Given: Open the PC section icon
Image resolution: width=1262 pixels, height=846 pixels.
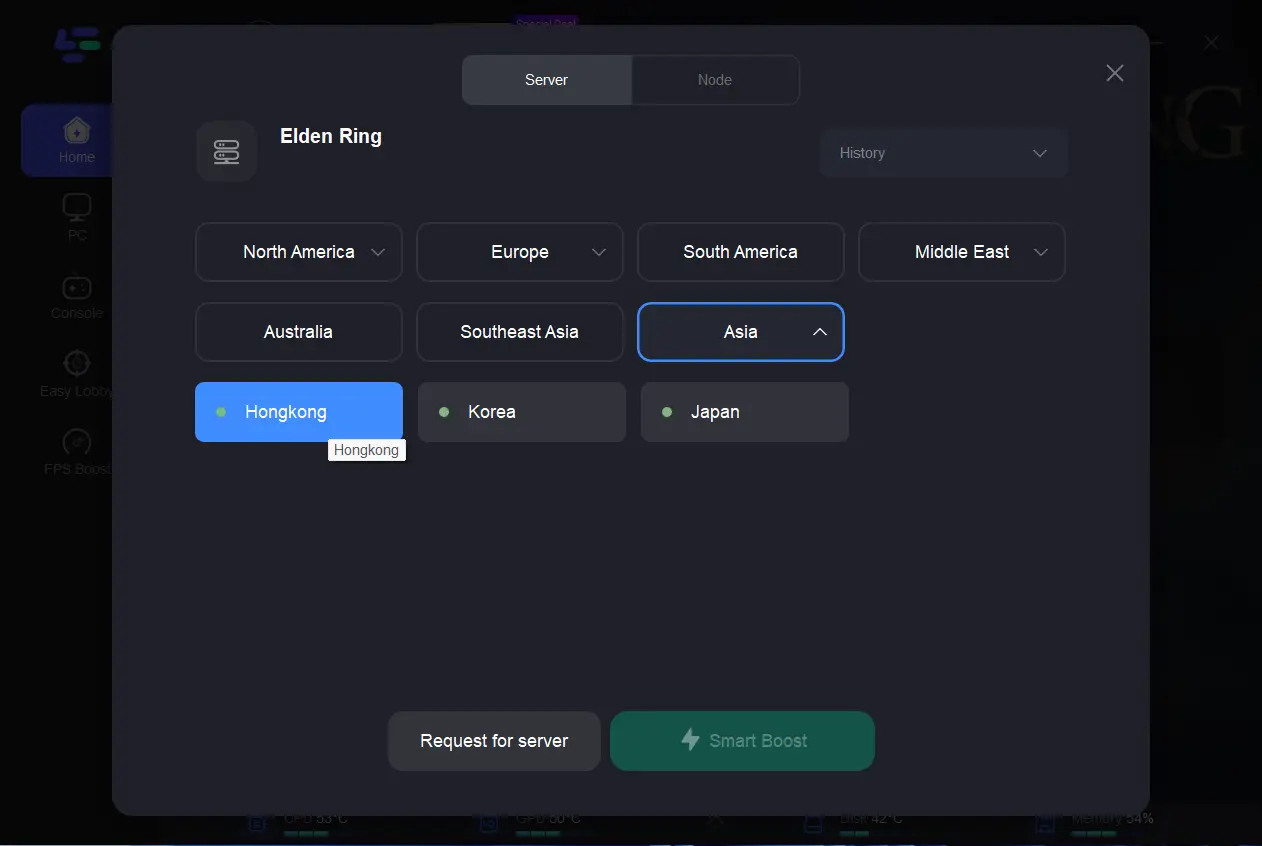Looking at the screenshot, I should click(76, 207).
